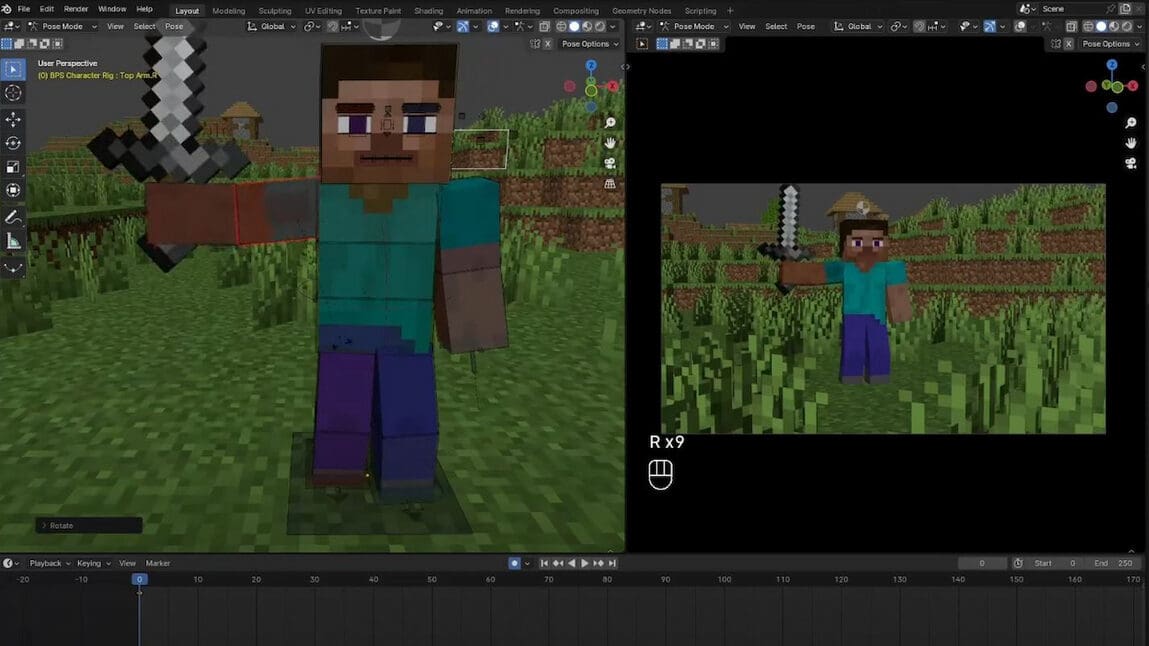Click the pan hand icon in right viewport

click(1131, 143)
